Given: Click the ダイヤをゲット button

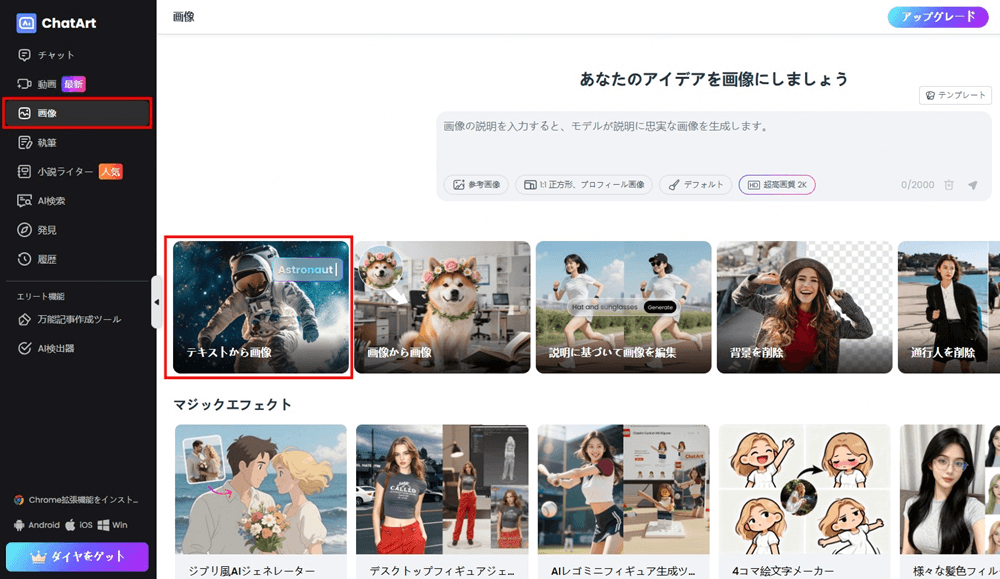Looking at the screenshot, I should [77, 557].
